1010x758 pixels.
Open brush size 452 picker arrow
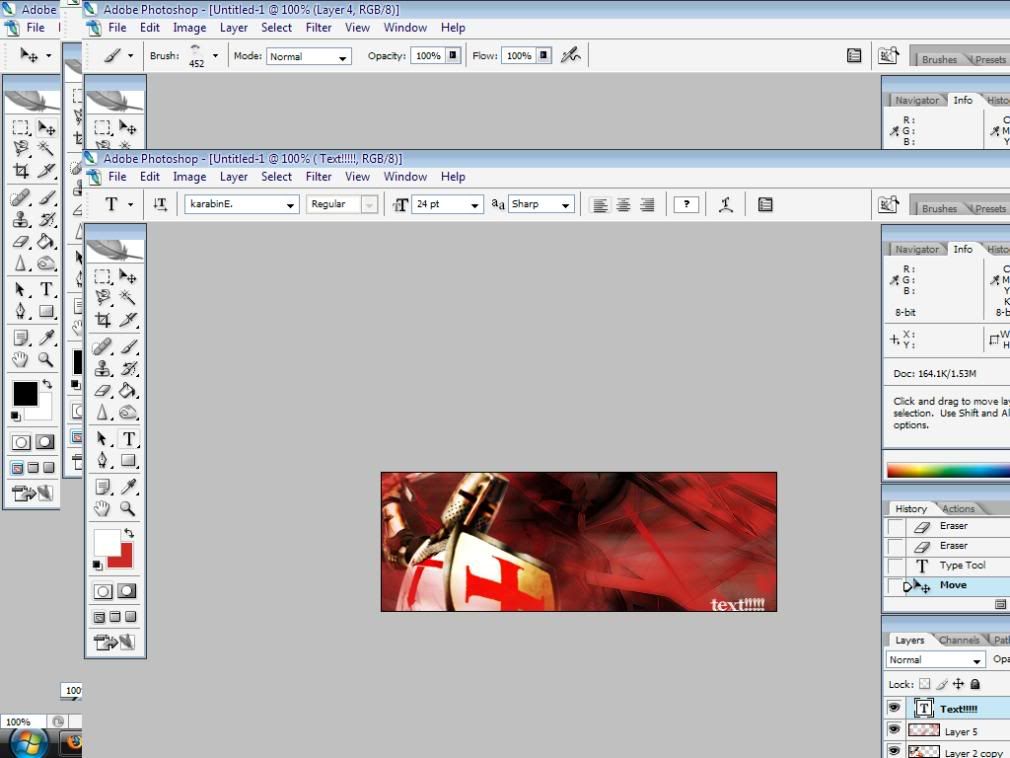[215, 56]
